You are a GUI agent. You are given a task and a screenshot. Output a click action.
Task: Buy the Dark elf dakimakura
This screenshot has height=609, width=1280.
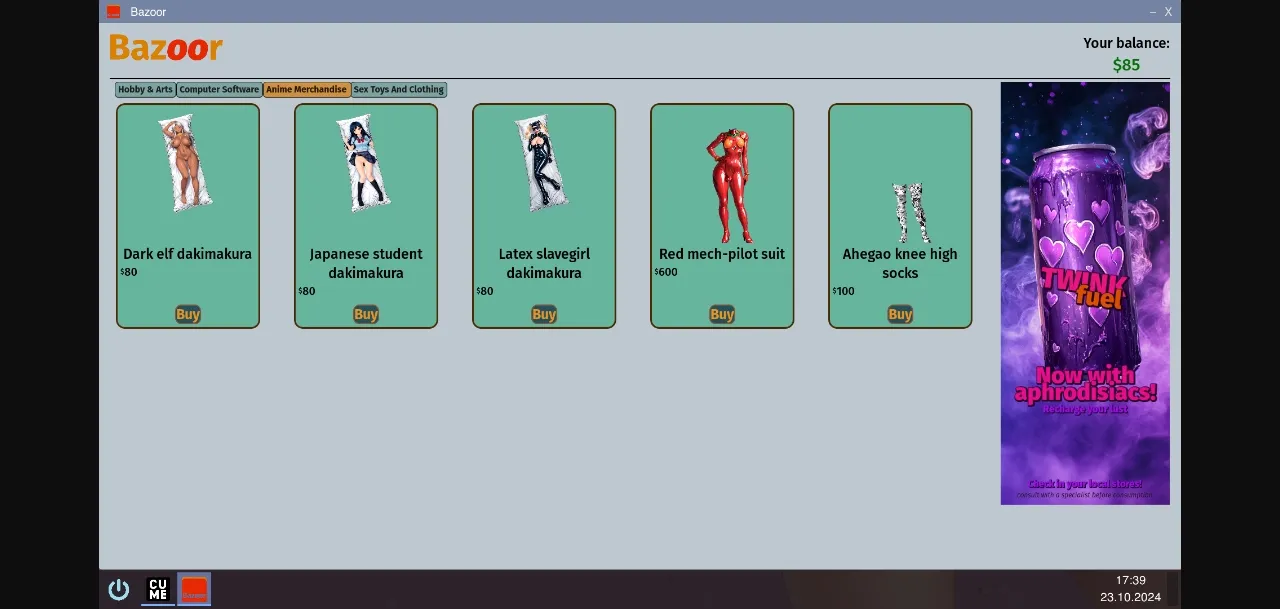188,314
